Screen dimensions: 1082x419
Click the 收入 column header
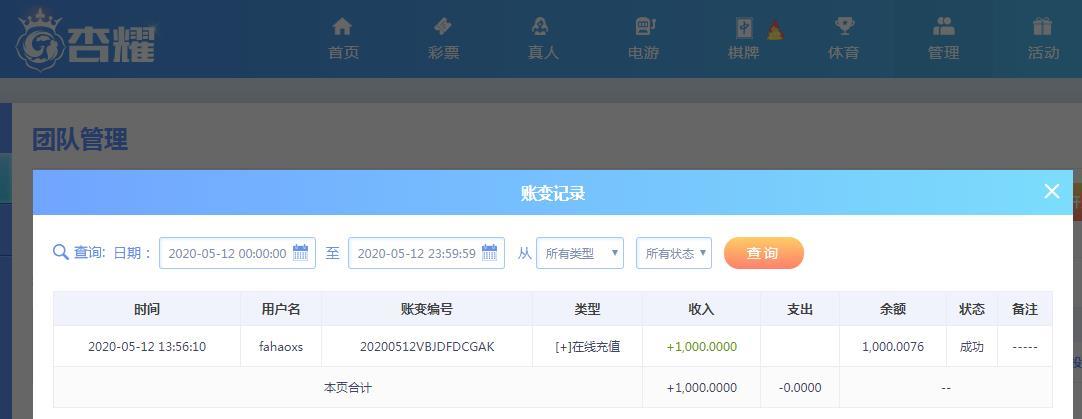(x=701, y=309)
